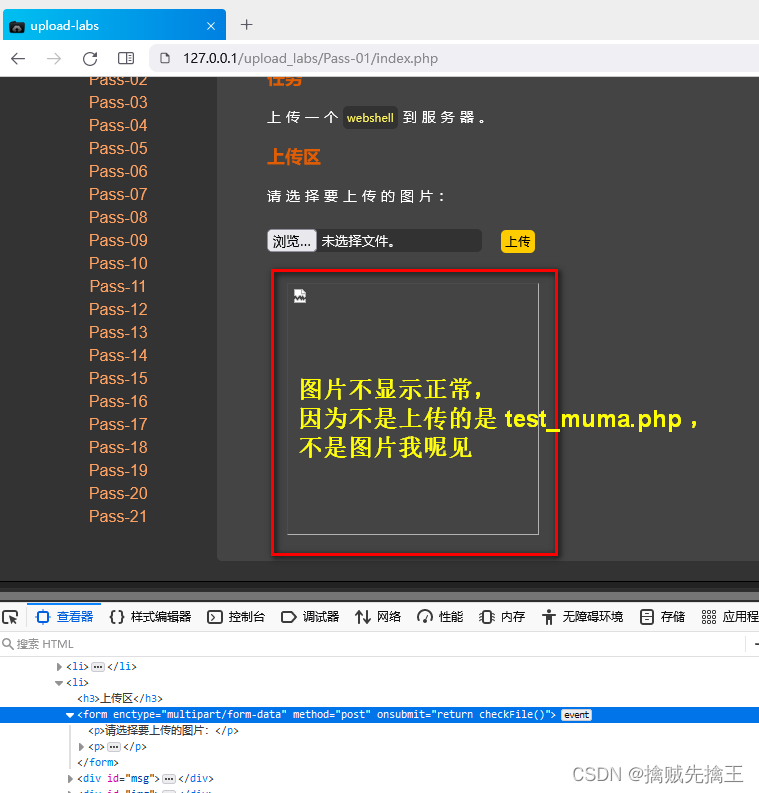Close the upload-labs tab
Image resolution: width=759 pixels, height=793 pixels.
(211, 26)
